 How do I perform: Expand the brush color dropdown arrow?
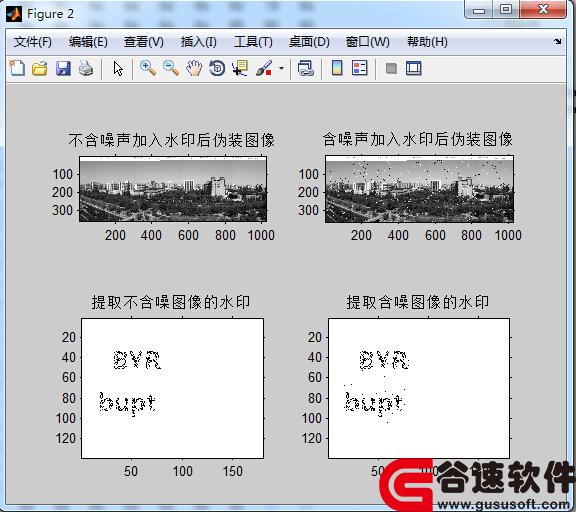281,68
